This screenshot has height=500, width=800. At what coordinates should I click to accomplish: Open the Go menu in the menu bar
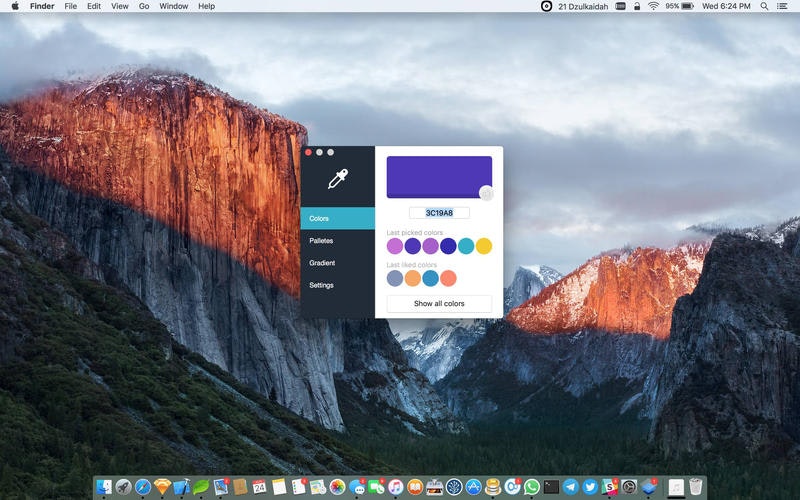pyautogui.click(x=144, y=6)
